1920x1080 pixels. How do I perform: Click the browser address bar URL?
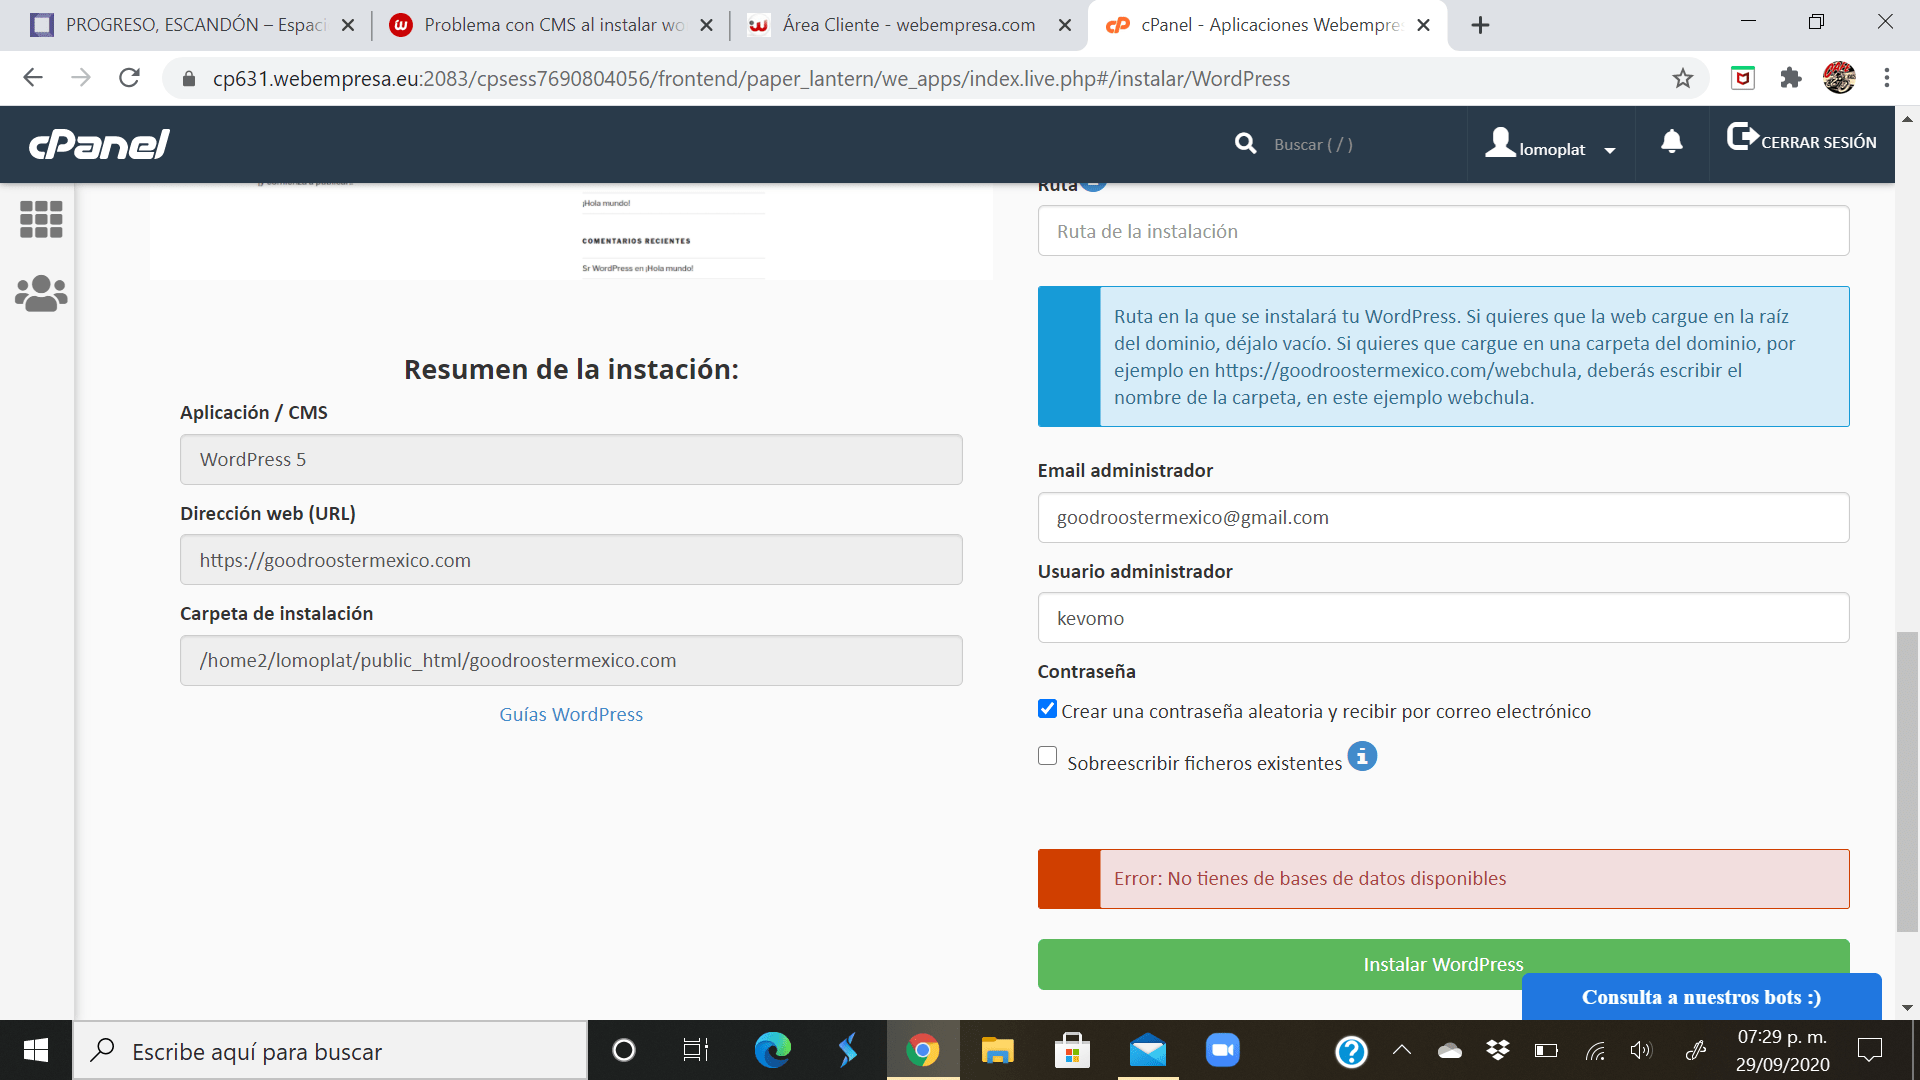pos(751,78)
